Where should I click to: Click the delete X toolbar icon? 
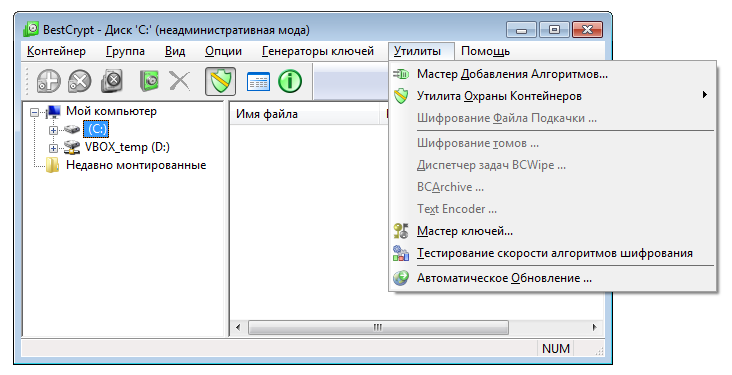click(180, 81)
